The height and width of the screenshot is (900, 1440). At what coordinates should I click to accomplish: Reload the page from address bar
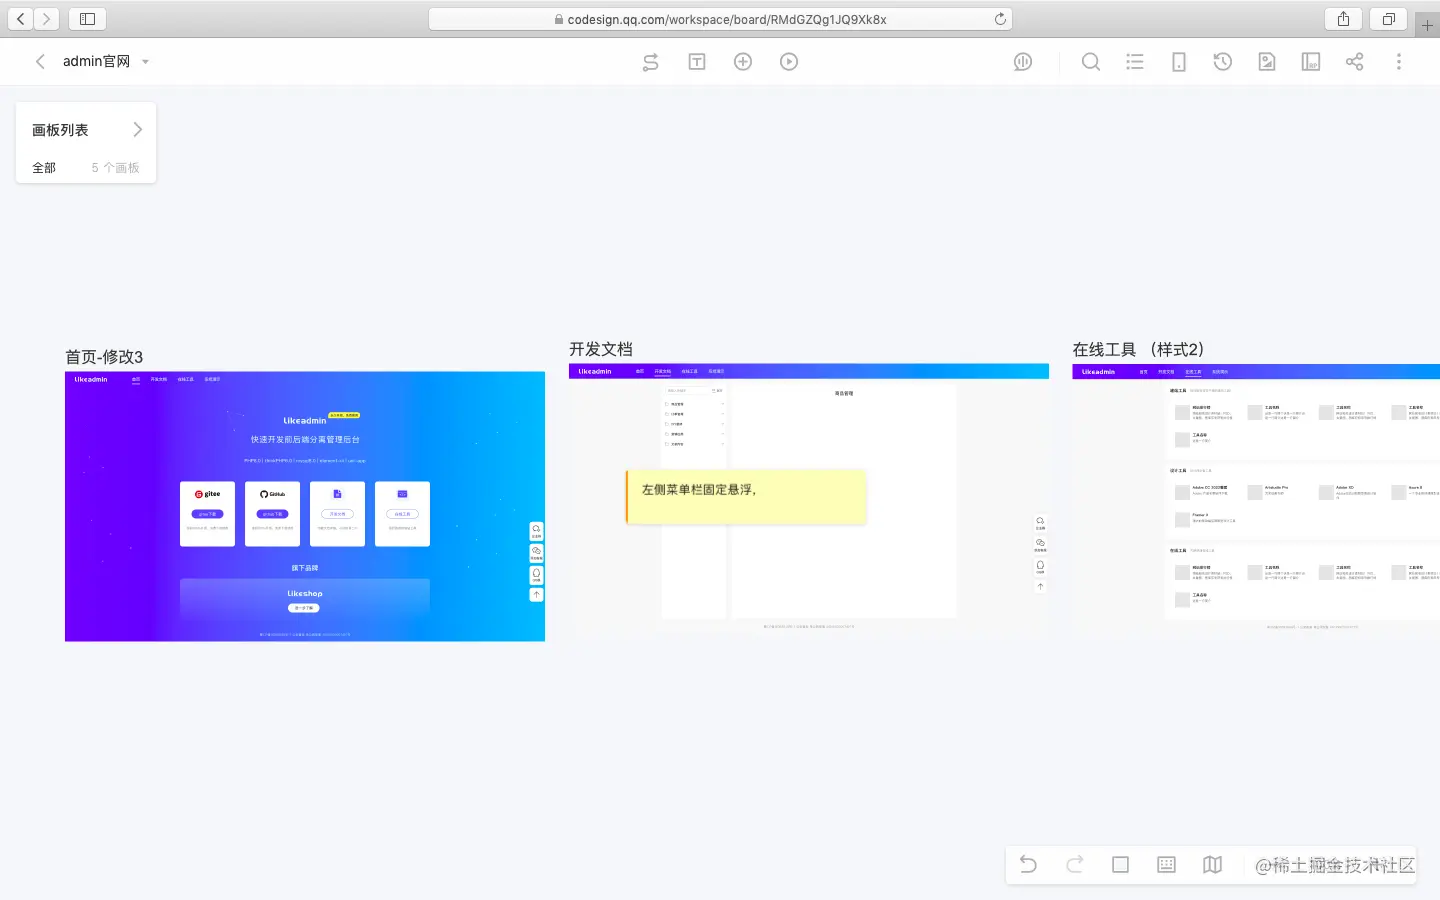click(x=1000, y=19)
